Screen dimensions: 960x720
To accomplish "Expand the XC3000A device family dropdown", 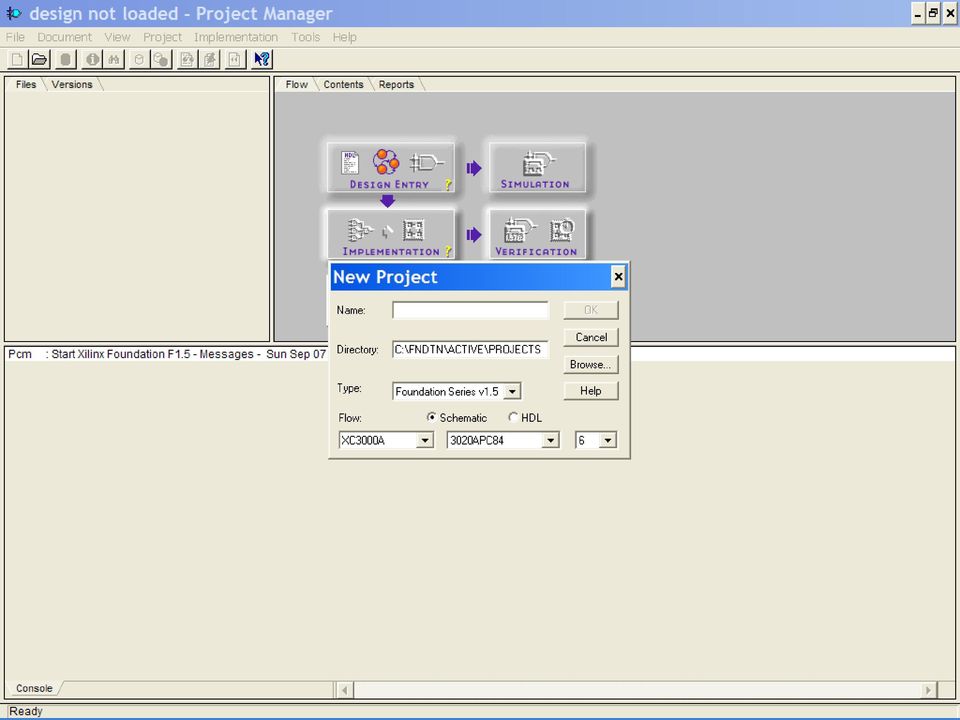I will pos(425,440).
